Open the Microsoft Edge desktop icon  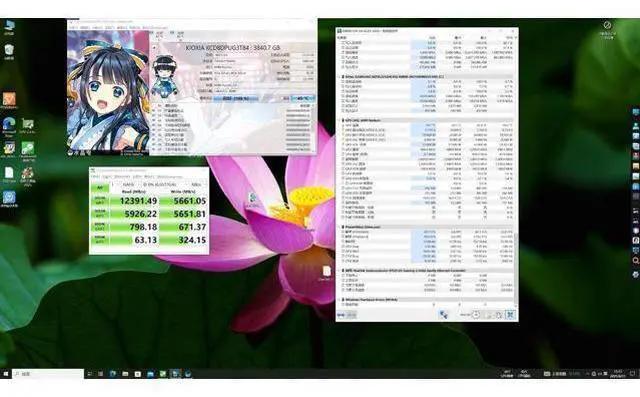pyautogui.click(x=9, y=125)
